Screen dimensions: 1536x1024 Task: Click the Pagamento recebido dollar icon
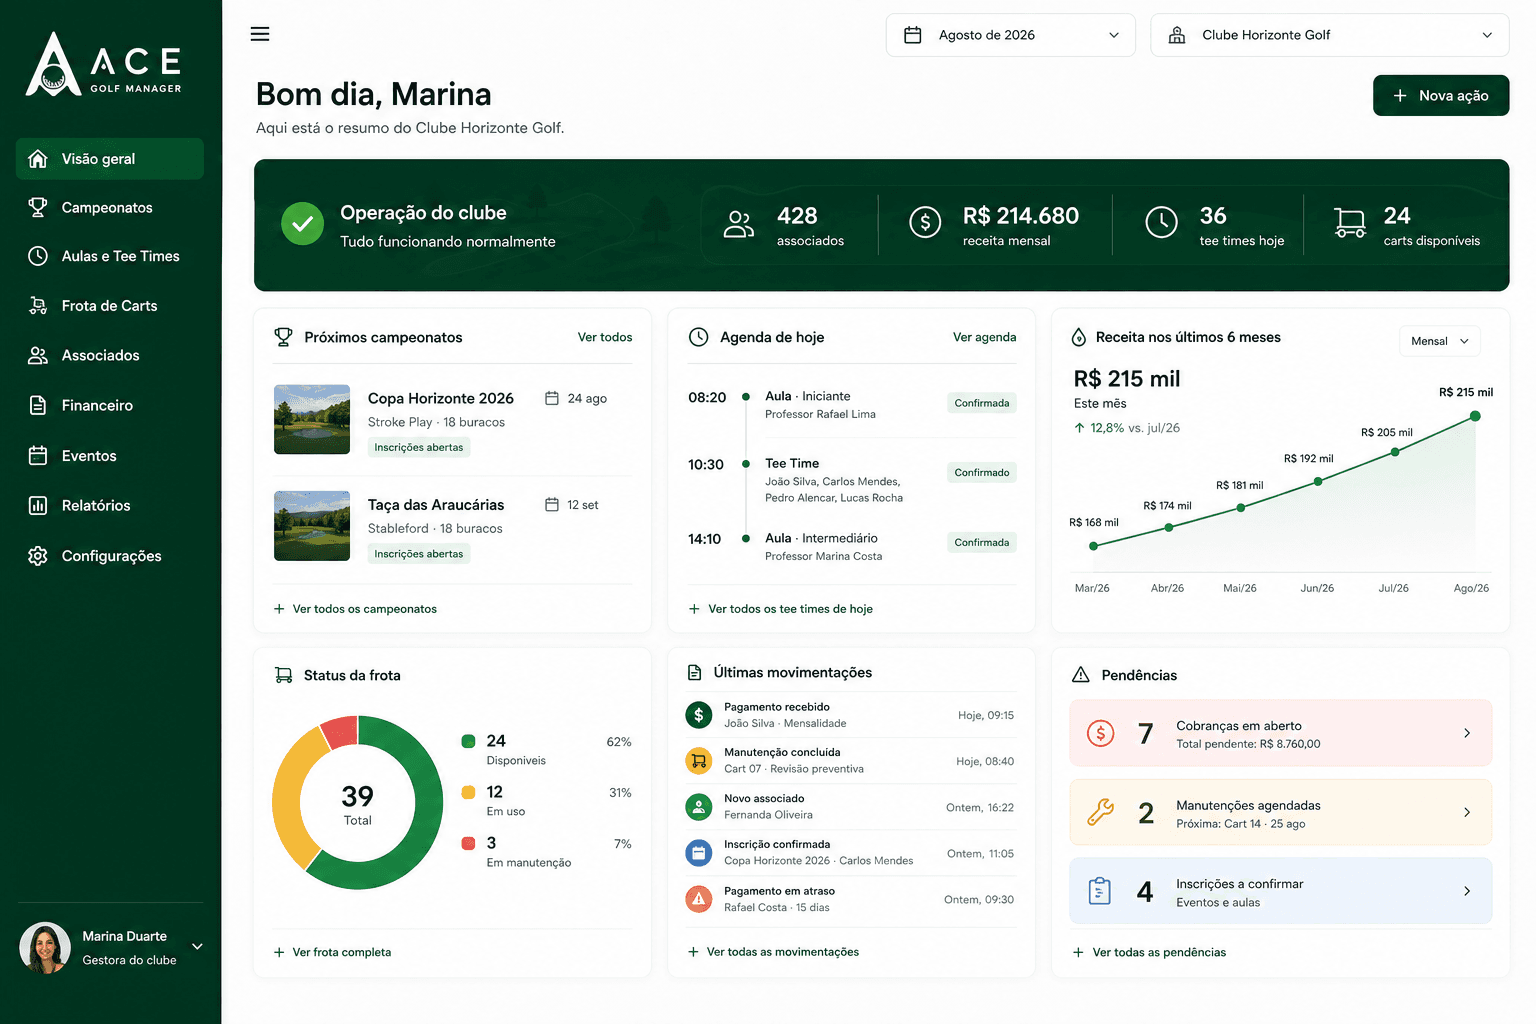pos(698,715)
